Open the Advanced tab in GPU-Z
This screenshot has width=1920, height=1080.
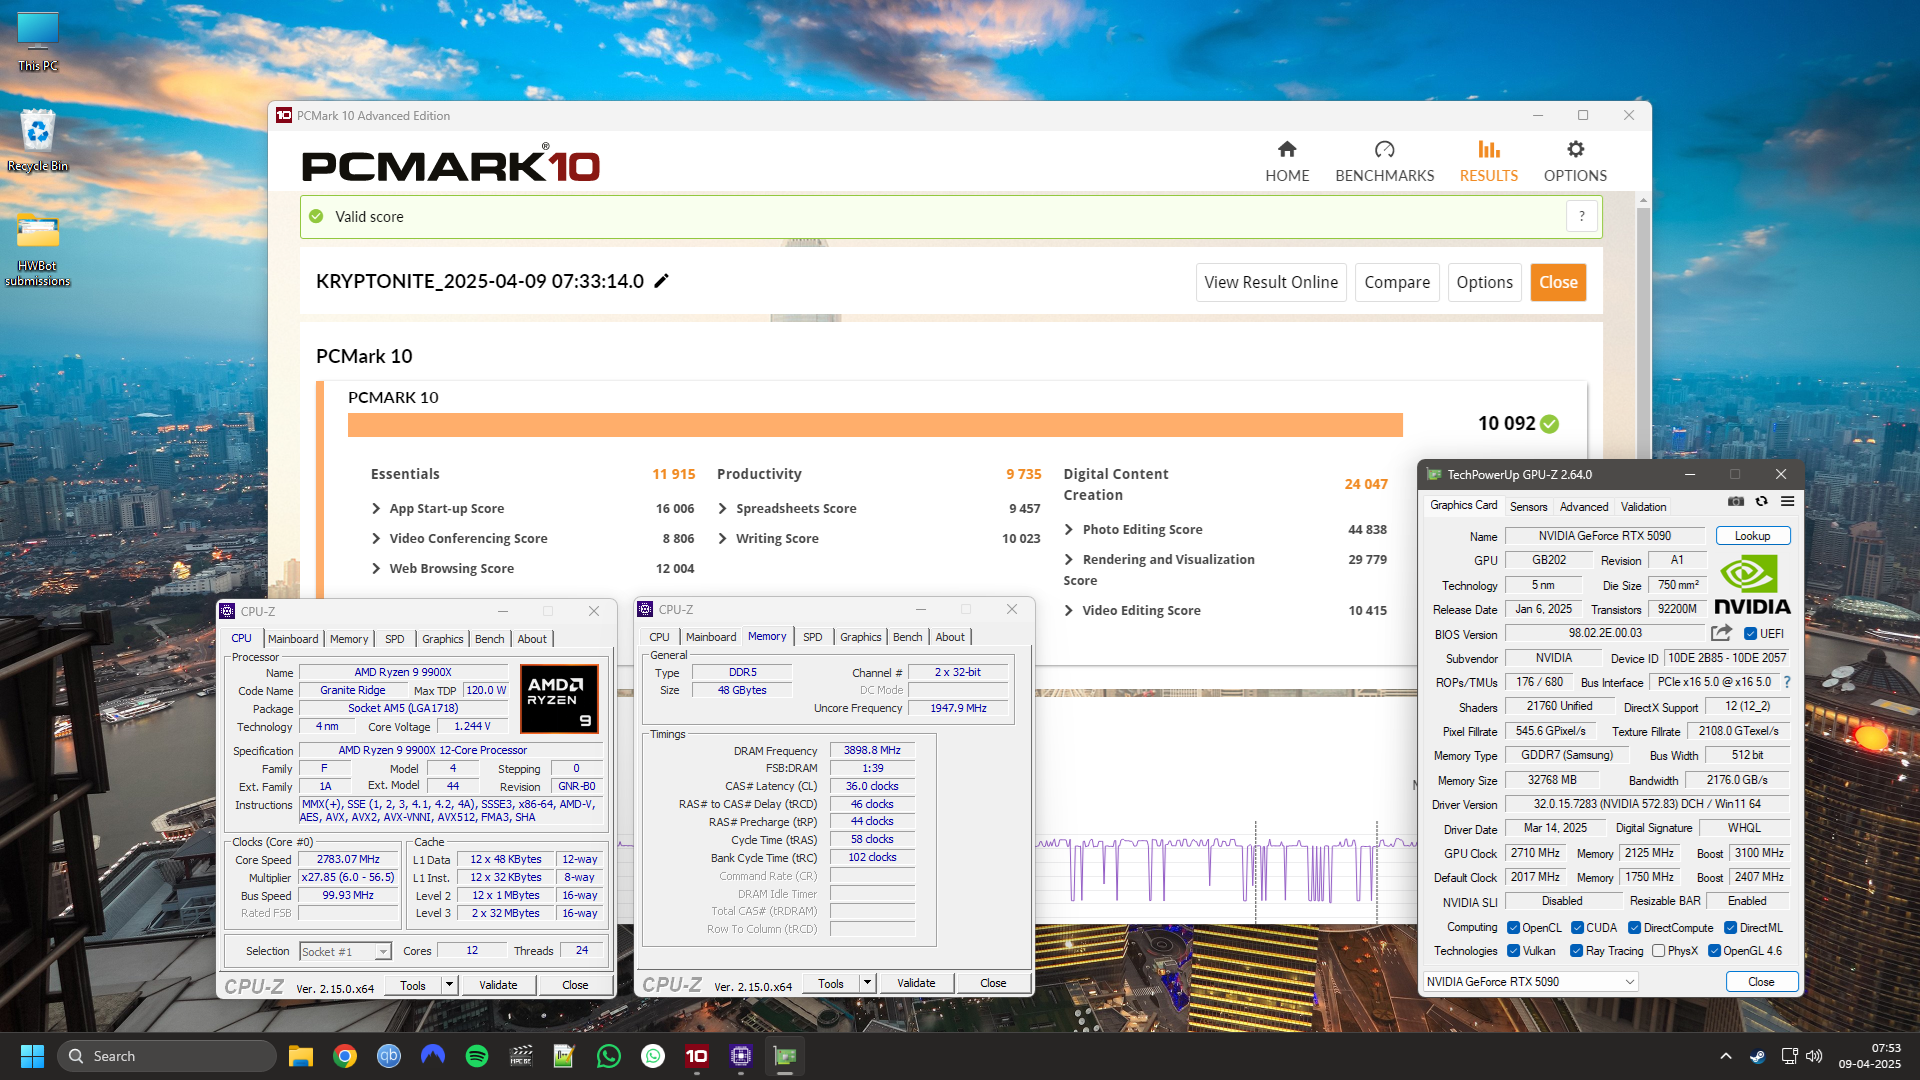click(x=1584, y=506)
